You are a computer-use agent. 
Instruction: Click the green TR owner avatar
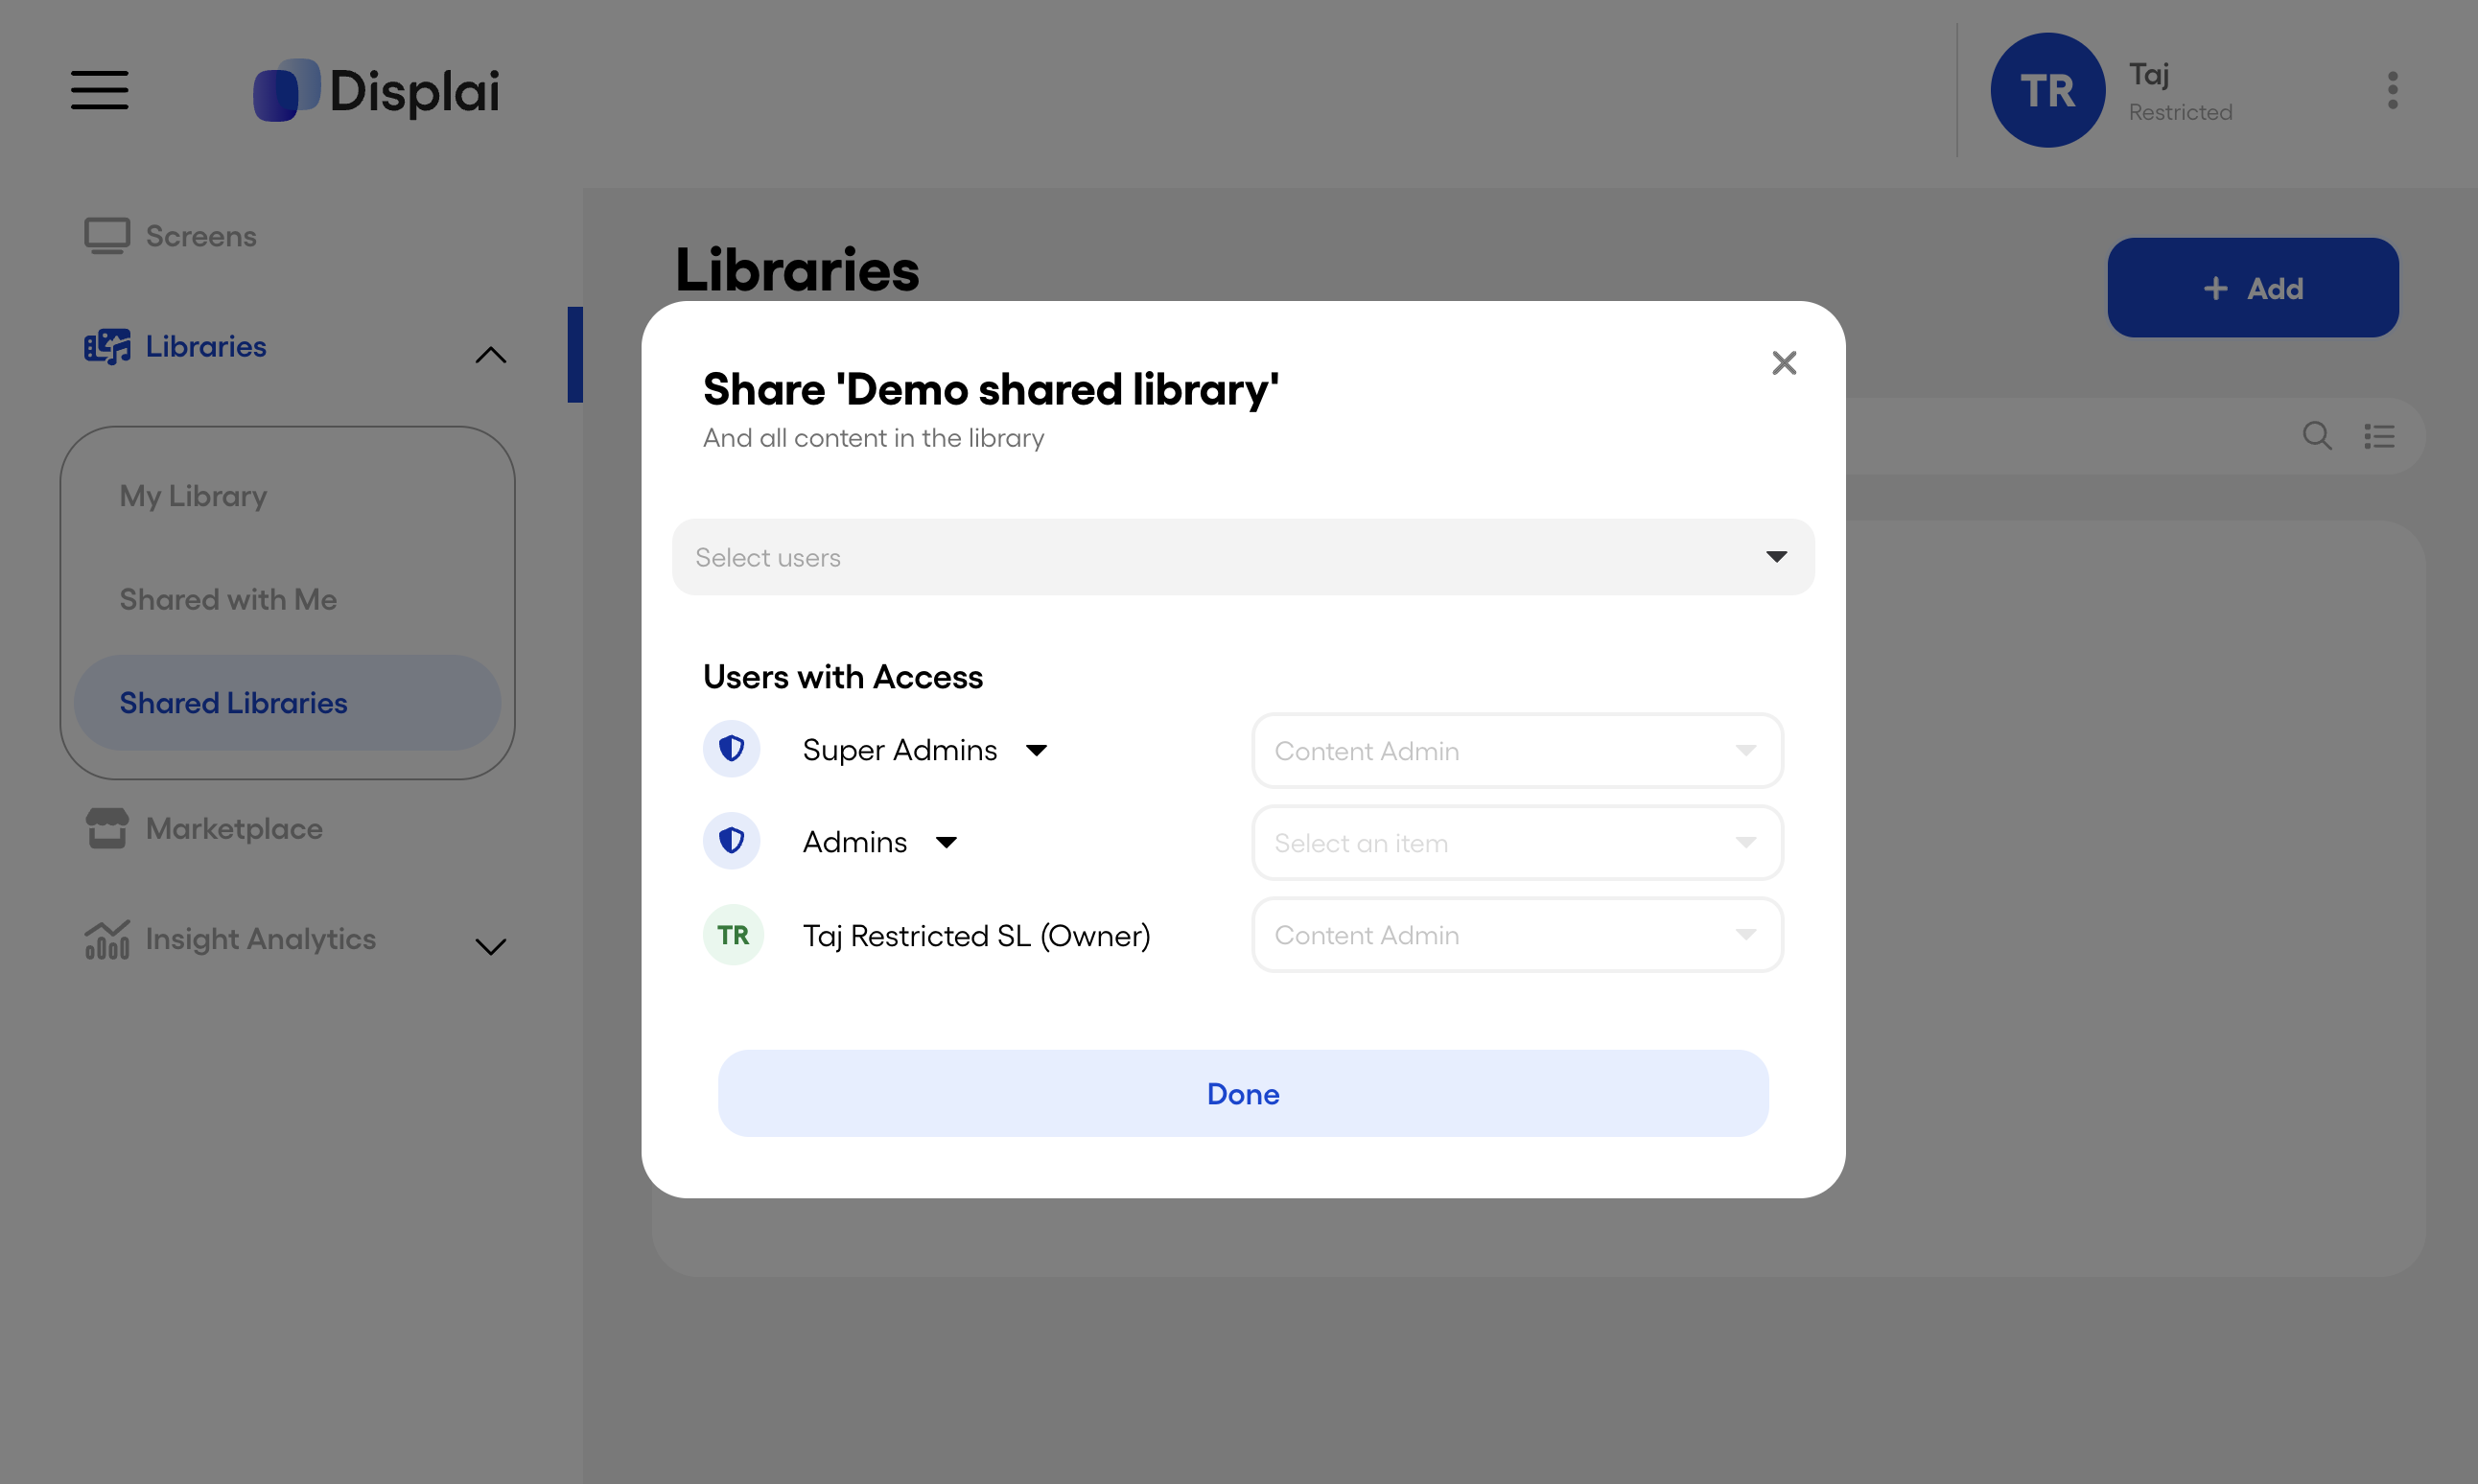pos(733,935)
